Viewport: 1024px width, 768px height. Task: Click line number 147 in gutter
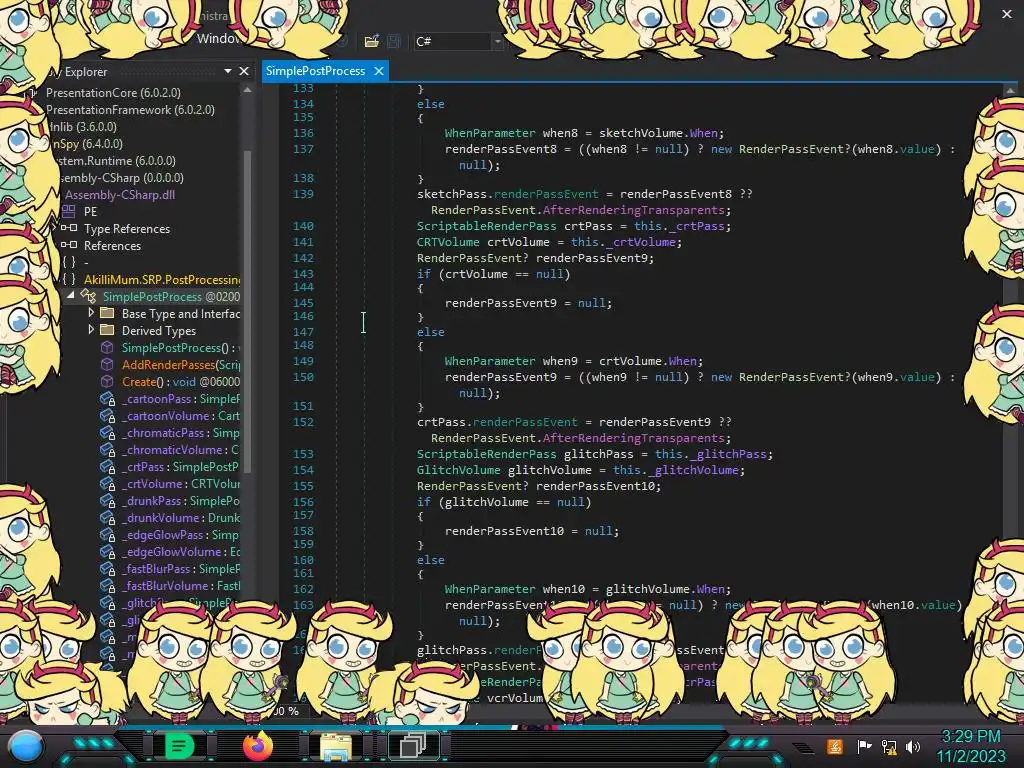click(303, 332)
